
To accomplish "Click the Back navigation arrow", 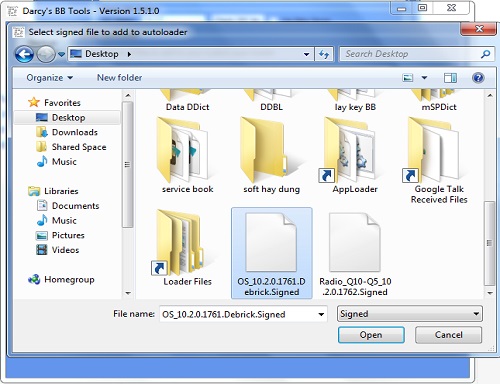I will (x=24, y=54).
